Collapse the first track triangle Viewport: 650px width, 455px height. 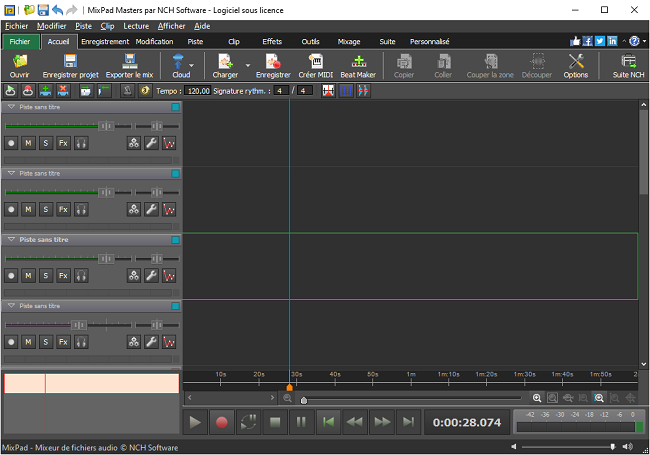(x=11, y=107)
